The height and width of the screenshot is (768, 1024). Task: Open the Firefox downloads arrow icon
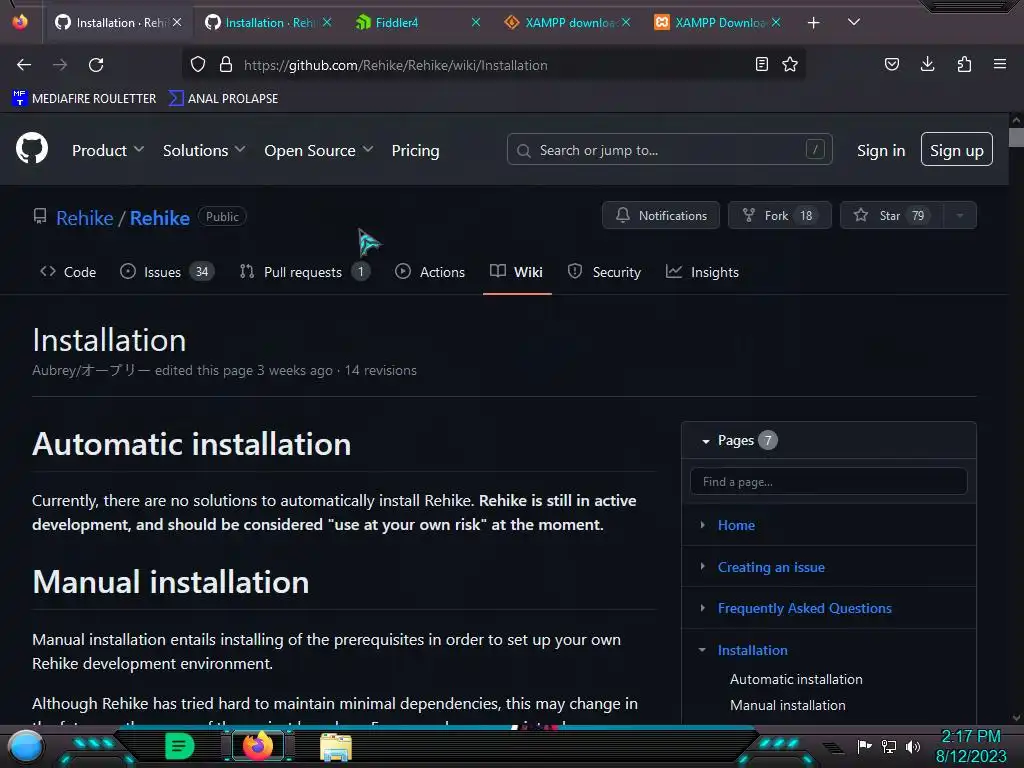pyautogui.click(x=927, y=64)
